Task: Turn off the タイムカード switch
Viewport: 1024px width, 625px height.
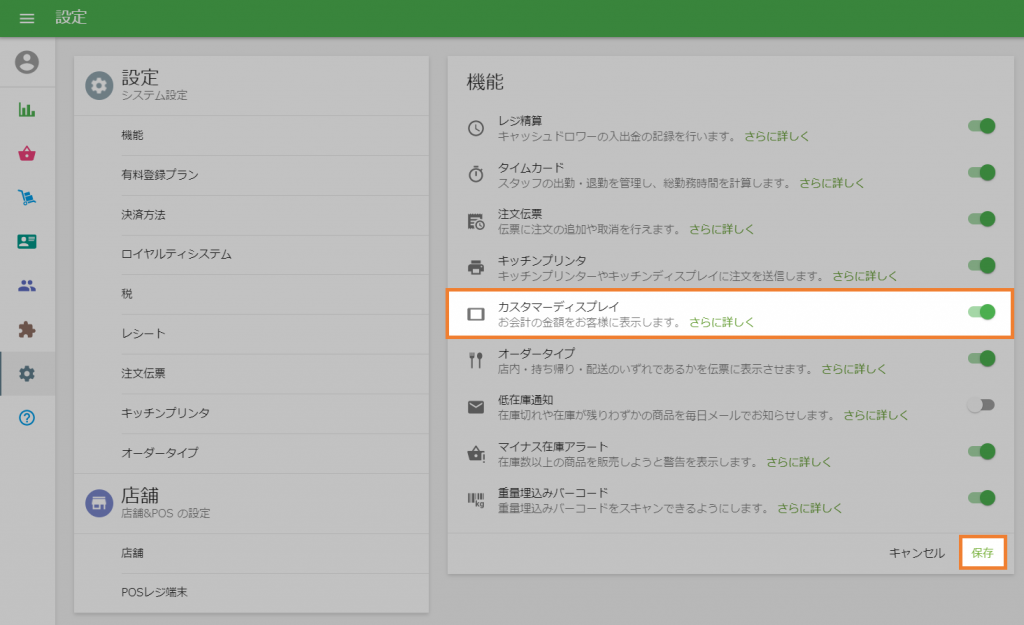Action: [x=980, y=169]
